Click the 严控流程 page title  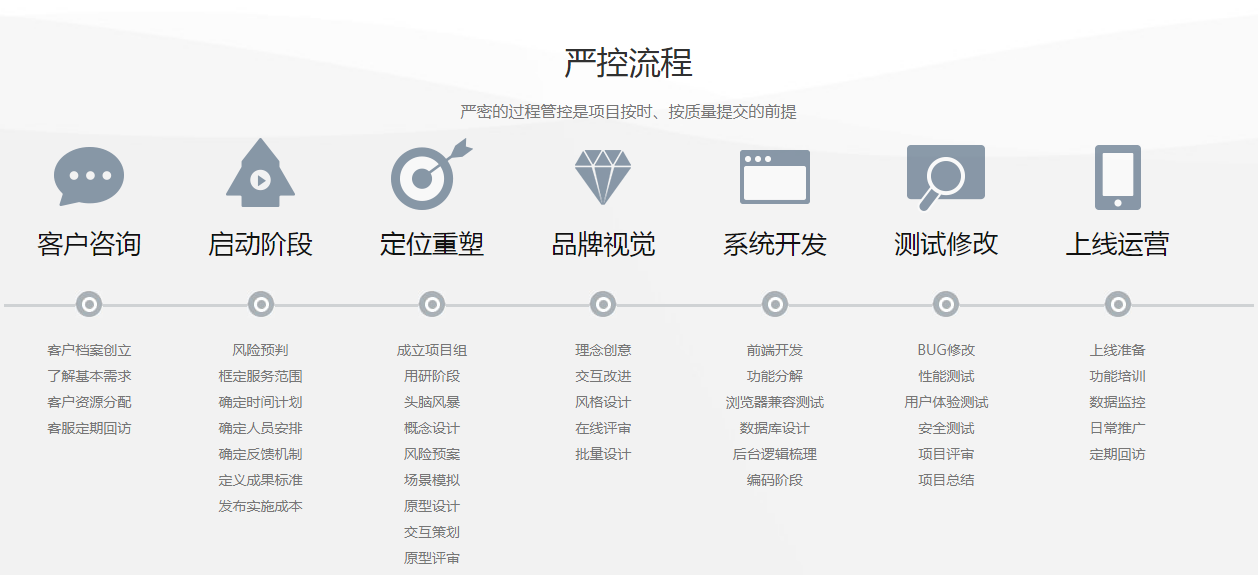click(628, 63)
